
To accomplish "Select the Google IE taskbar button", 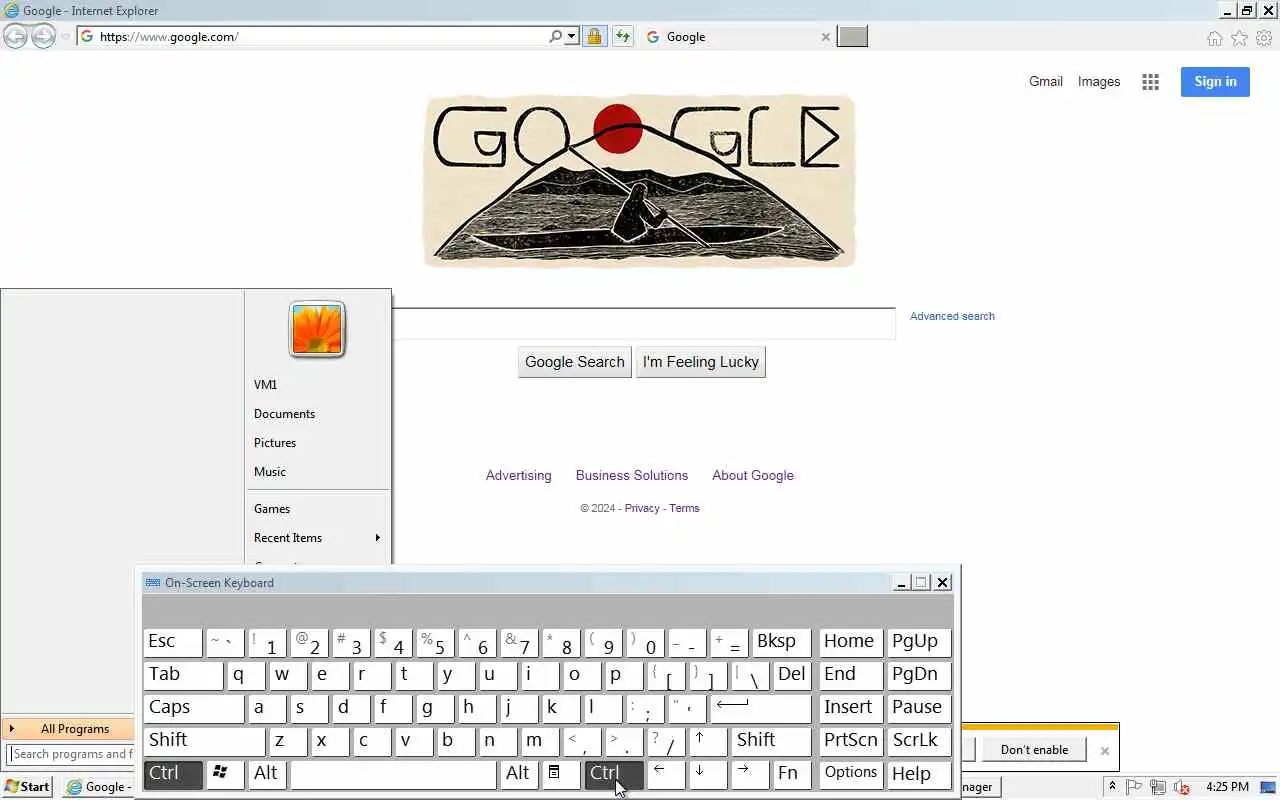I will point(99,787).
